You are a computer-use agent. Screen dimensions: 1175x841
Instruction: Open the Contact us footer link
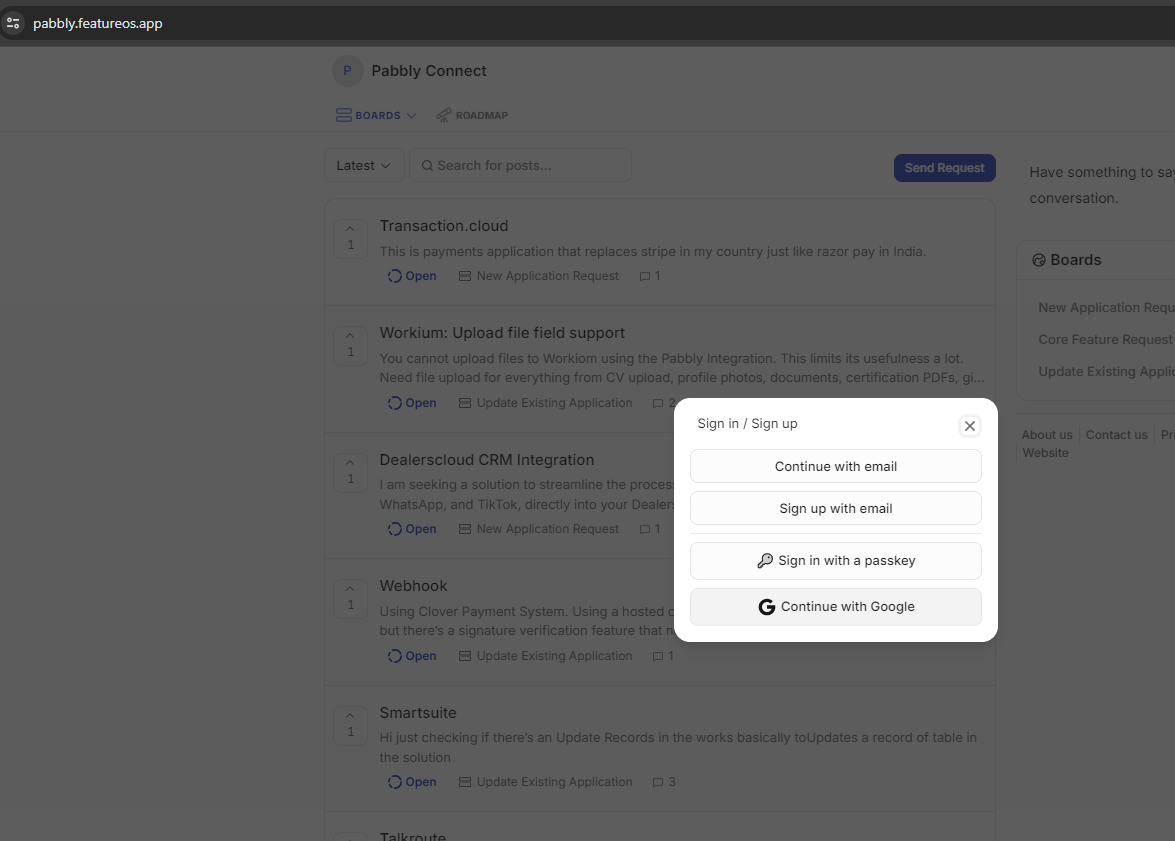(x=1117, y=435)
